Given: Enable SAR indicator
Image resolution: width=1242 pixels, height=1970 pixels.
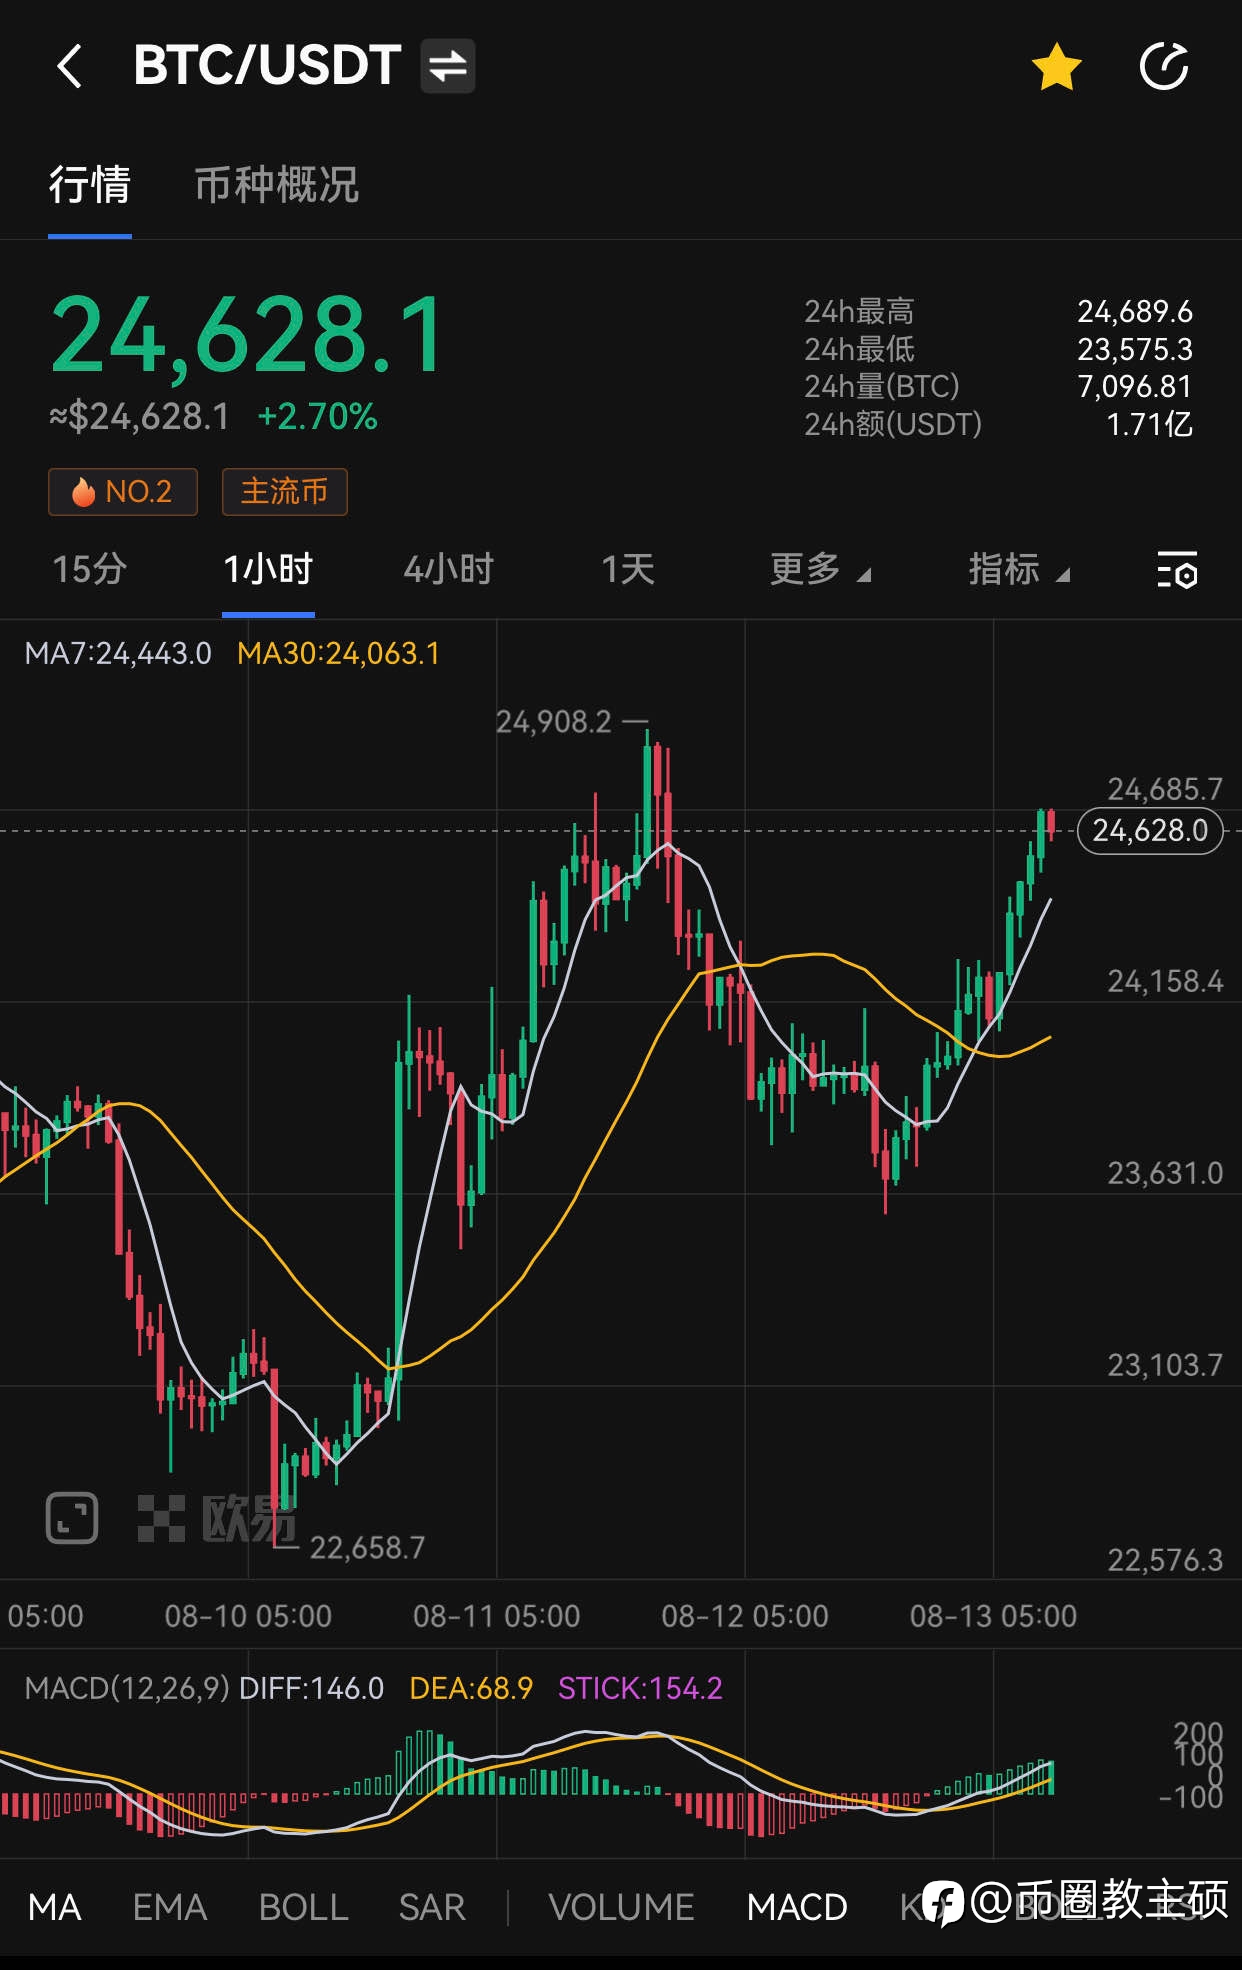Looking at the screenshot, I should (x=432, y=1908).
